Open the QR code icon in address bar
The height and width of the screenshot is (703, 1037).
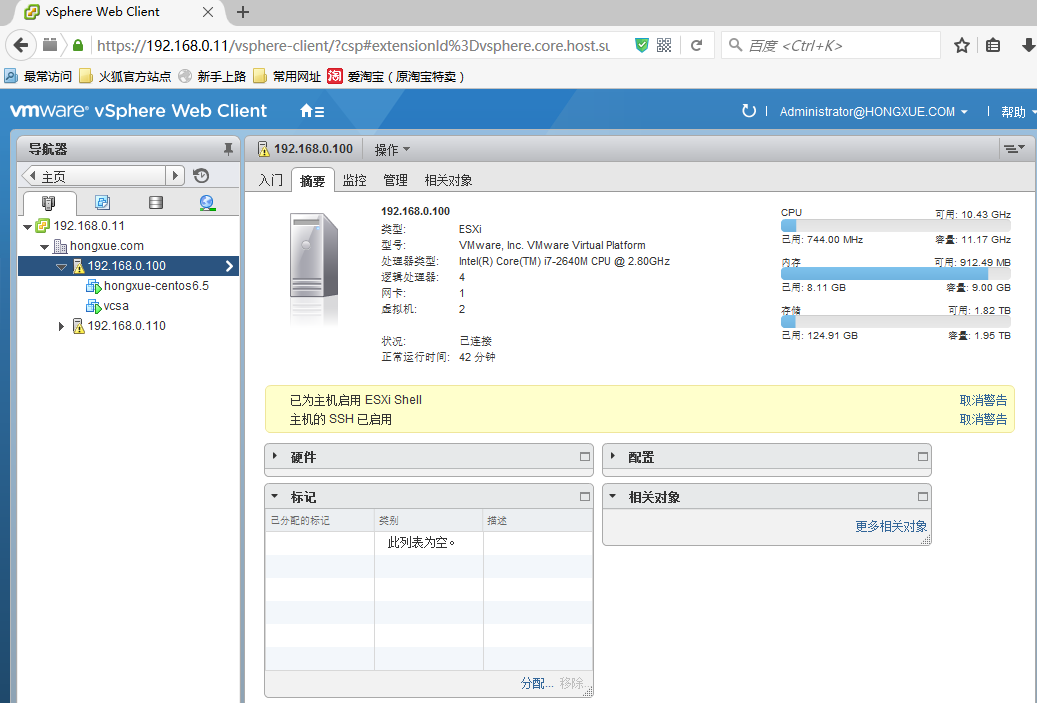[664, 45]
